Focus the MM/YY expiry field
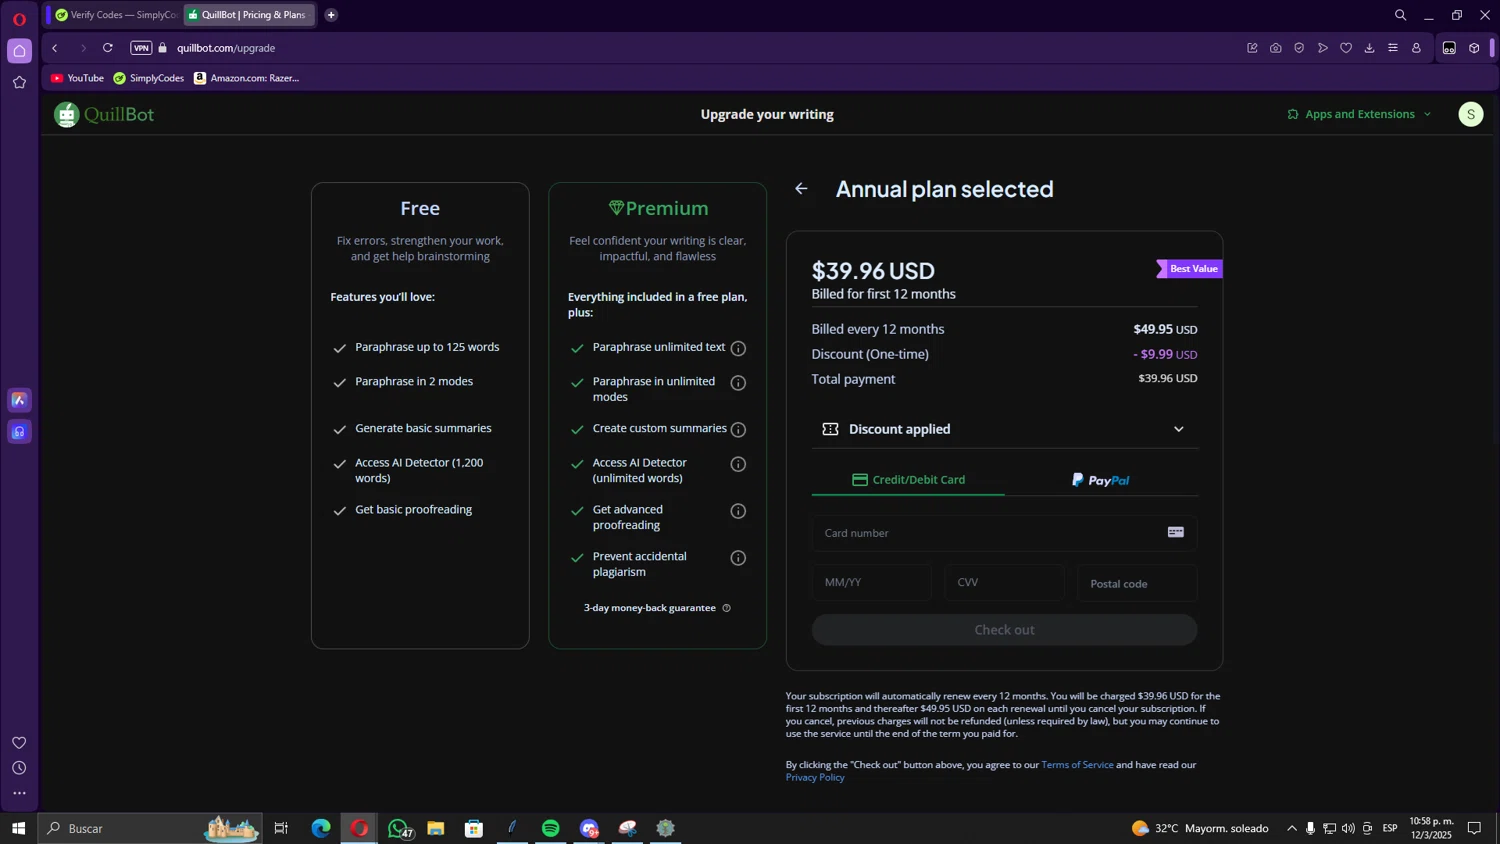This screenshot has height=844, width=1500. (x=871, y=583)
